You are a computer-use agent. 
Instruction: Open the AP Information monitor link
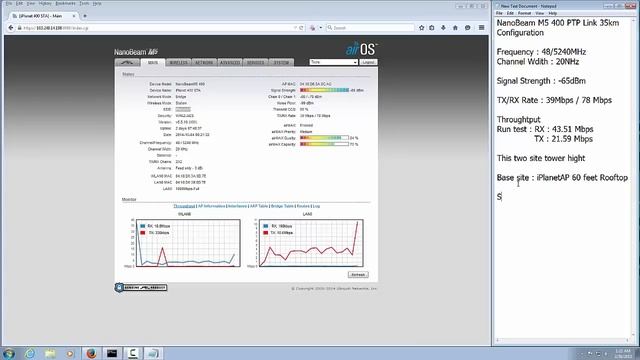[x=211, y=206]
